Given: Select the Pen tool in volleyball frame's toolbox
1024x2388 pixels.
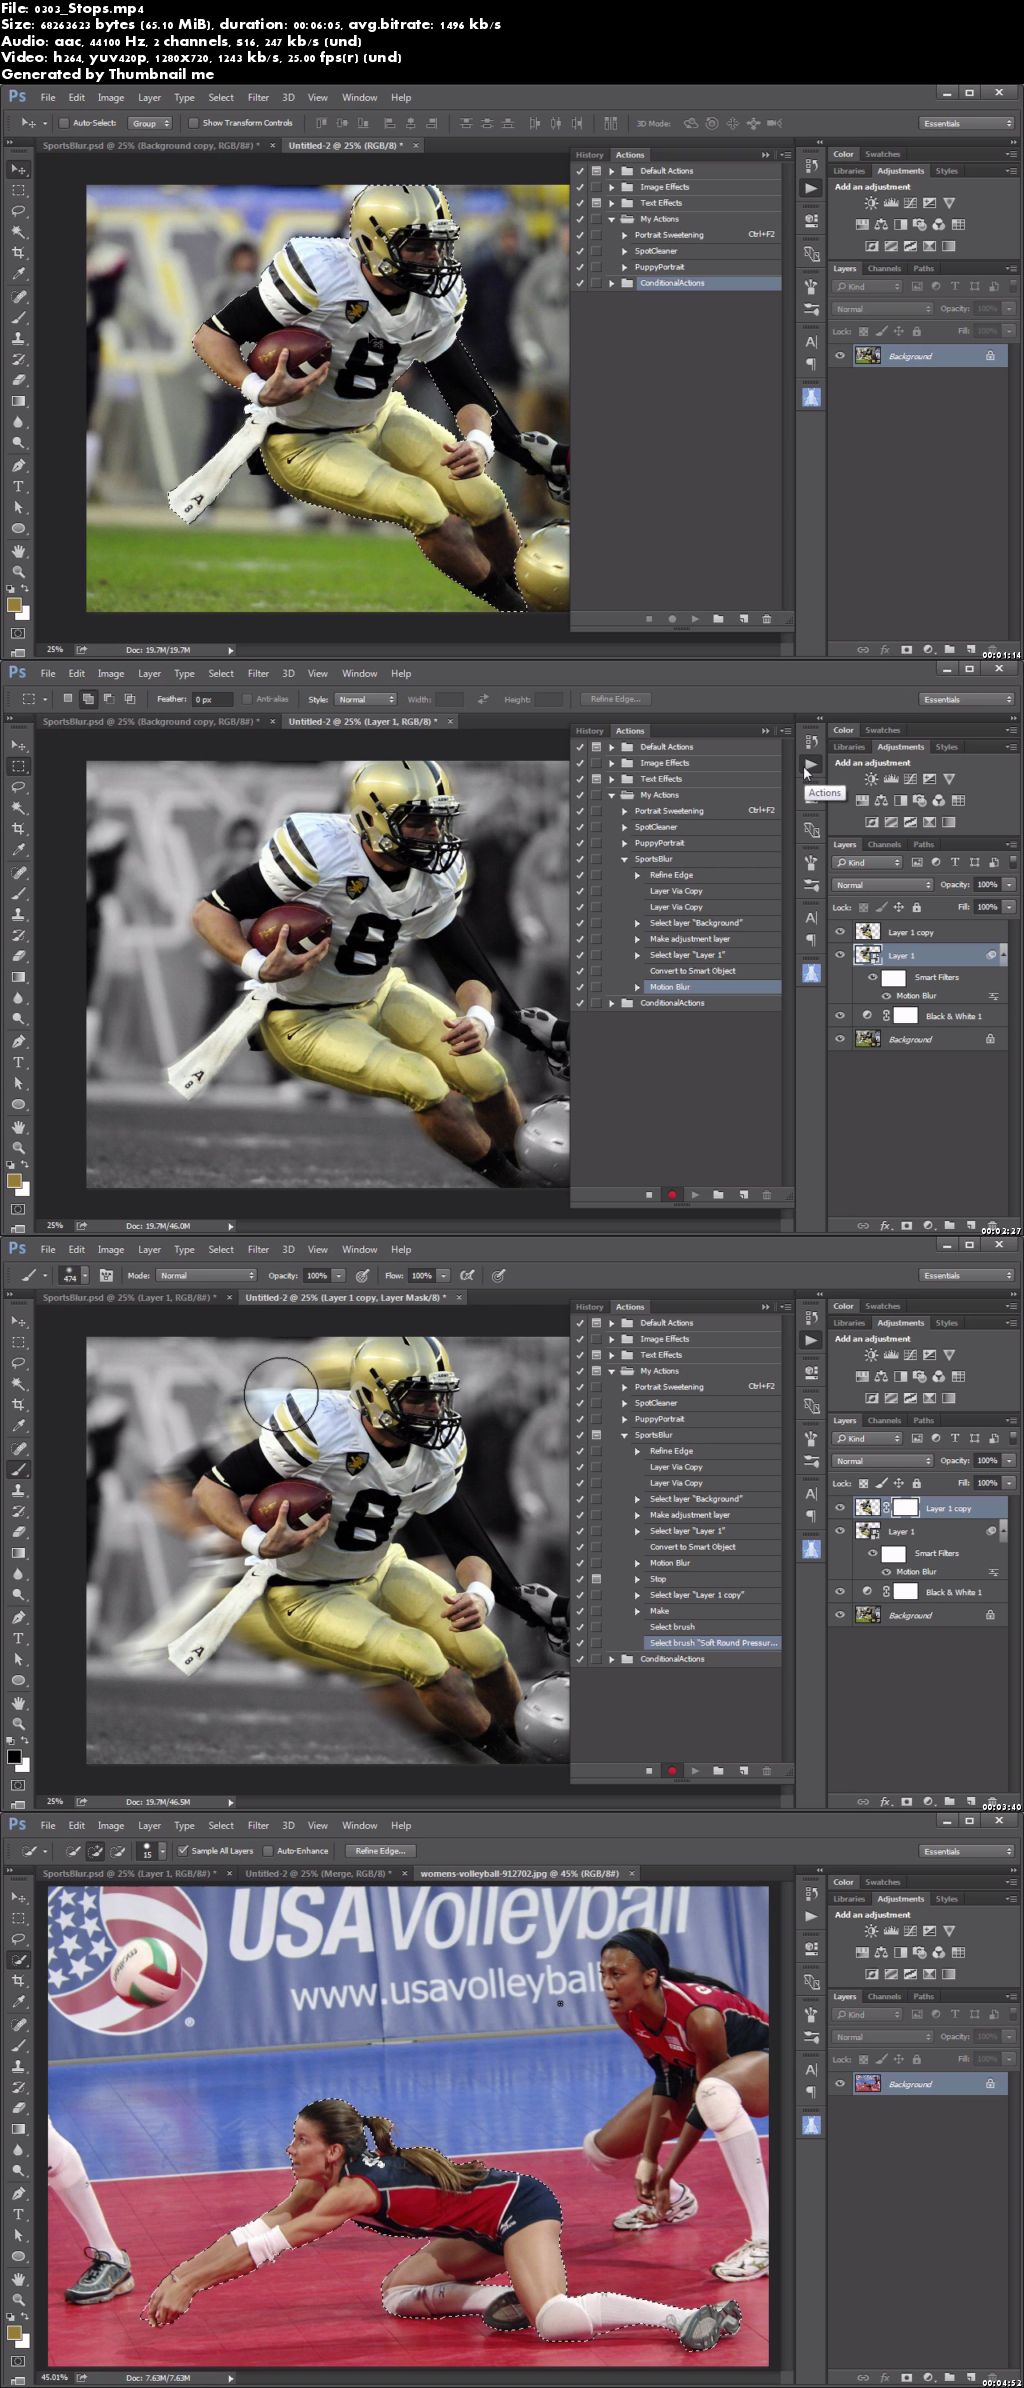Looking at the screenshot, I should [x=18, y=2193].
